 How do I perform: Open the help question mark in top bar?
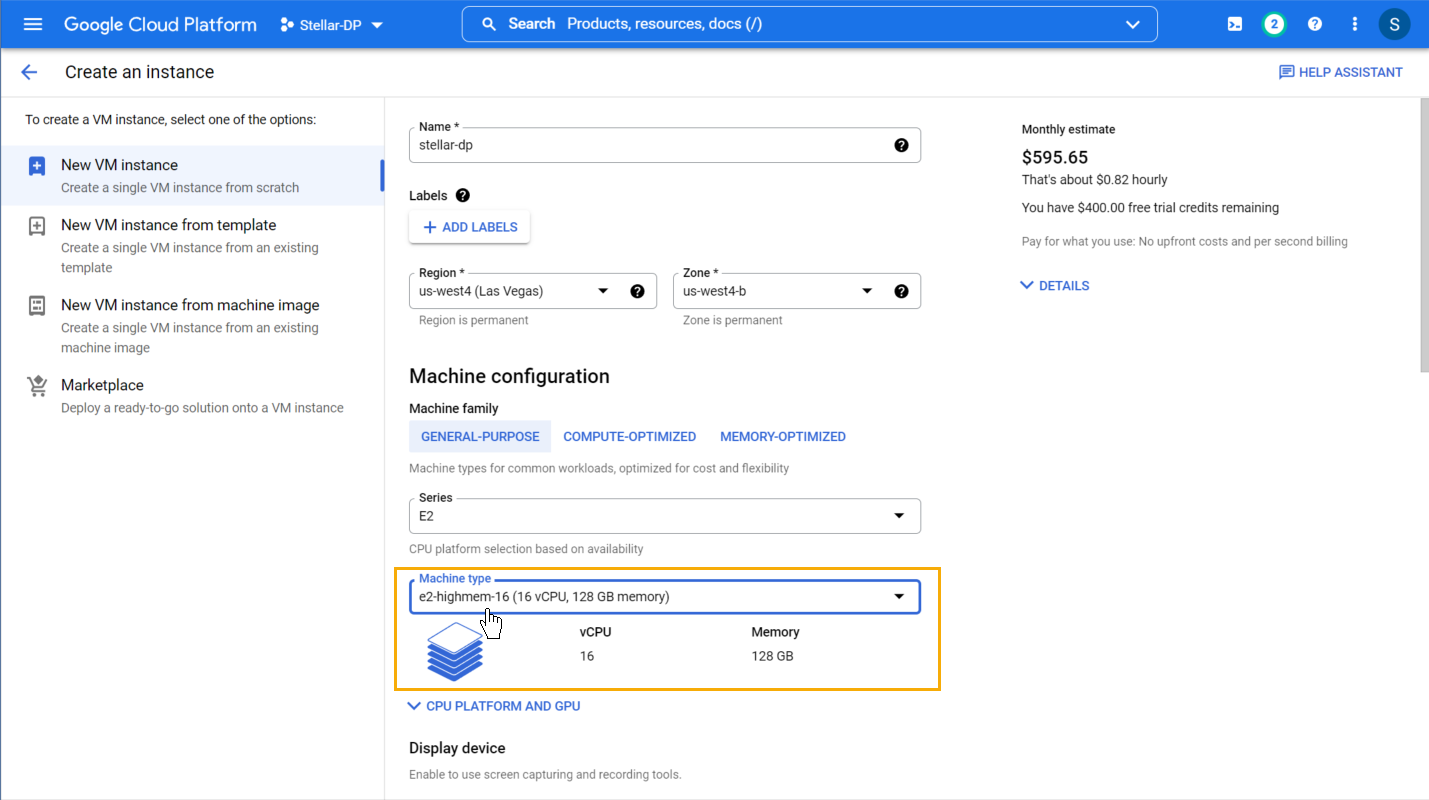[1315, 24]
